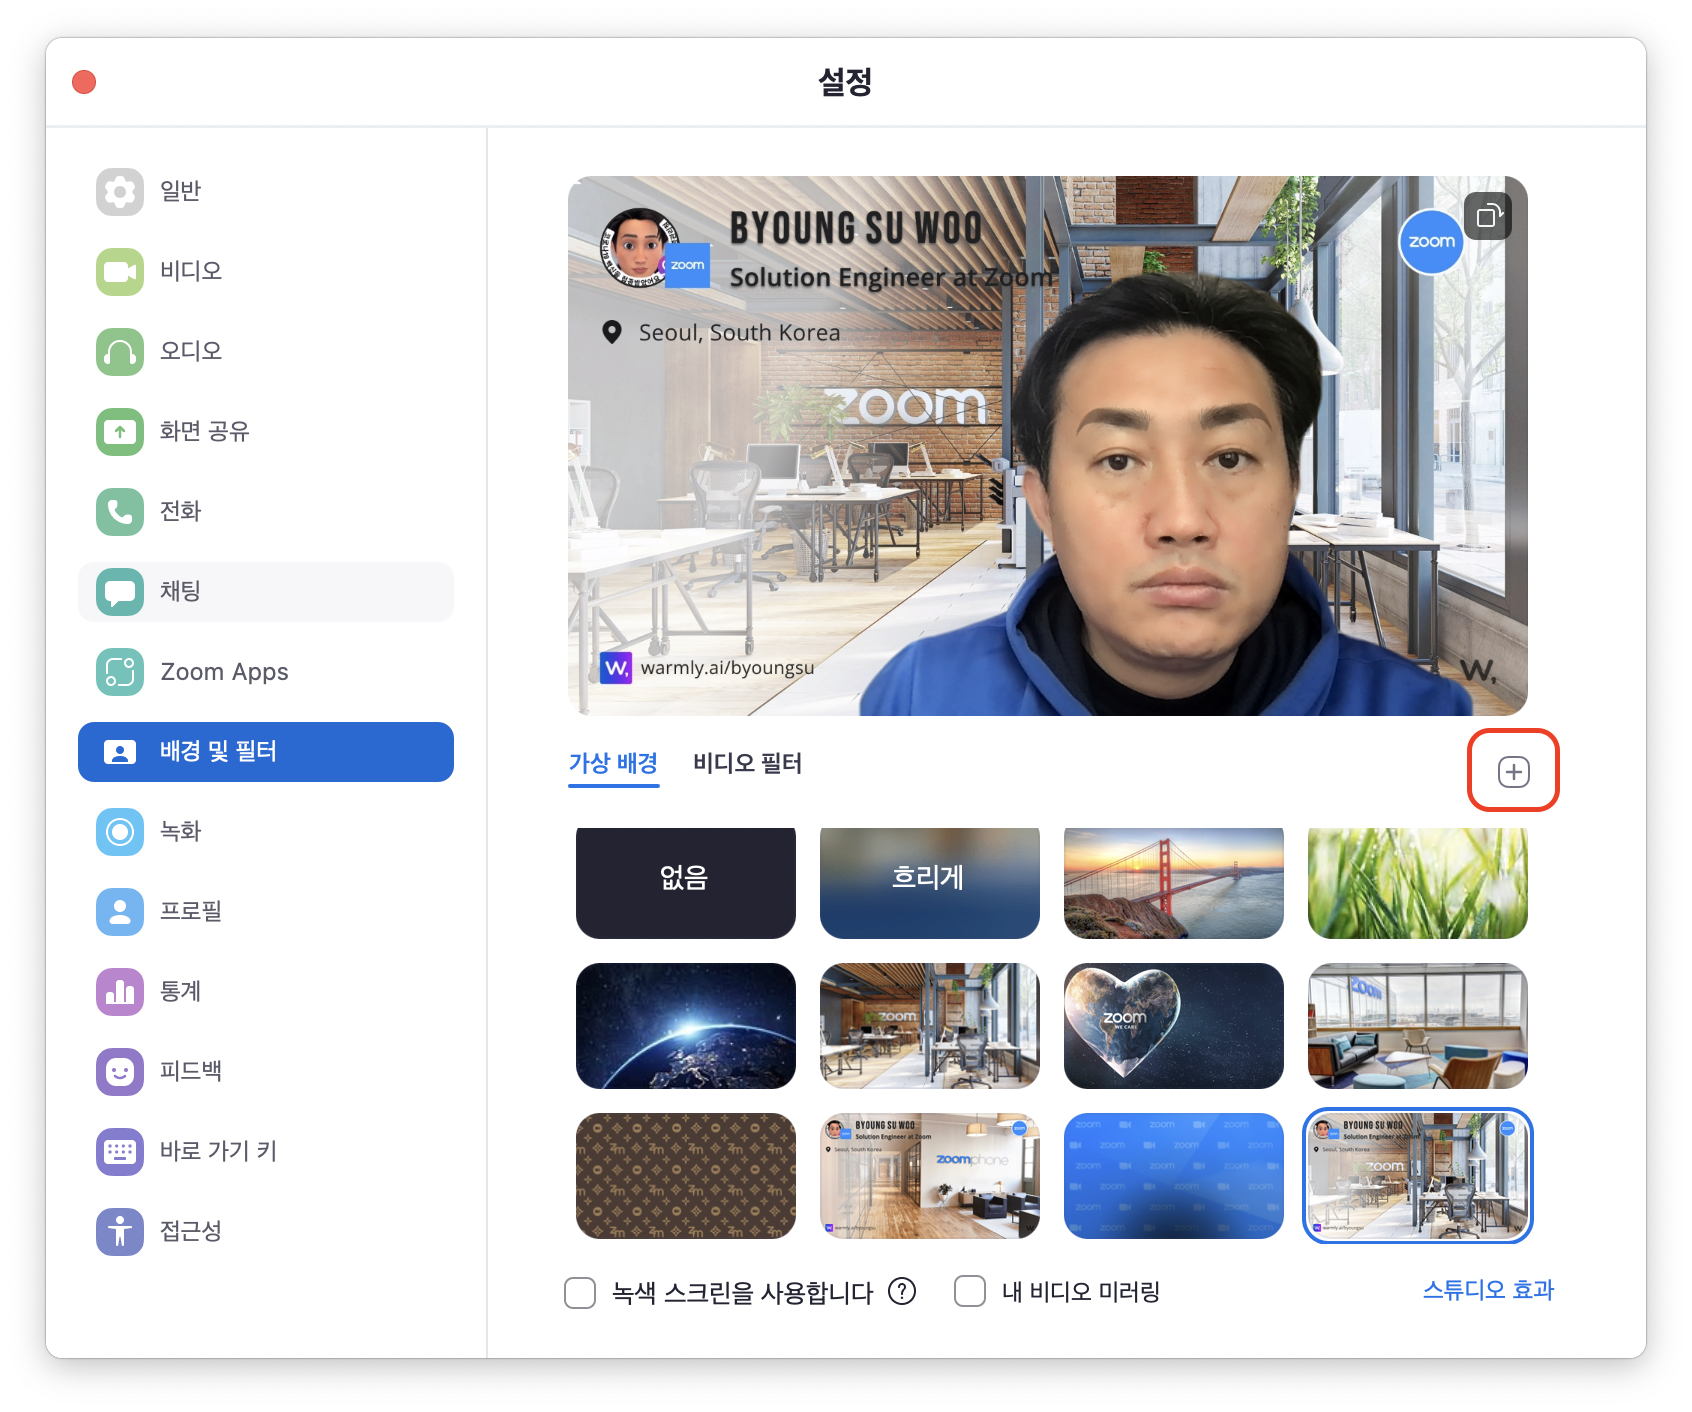Screen dimensions: 1692x1412
Task: Click the rotate icon on video preview
Action: pyautogui.click(x=1488, y=215)
